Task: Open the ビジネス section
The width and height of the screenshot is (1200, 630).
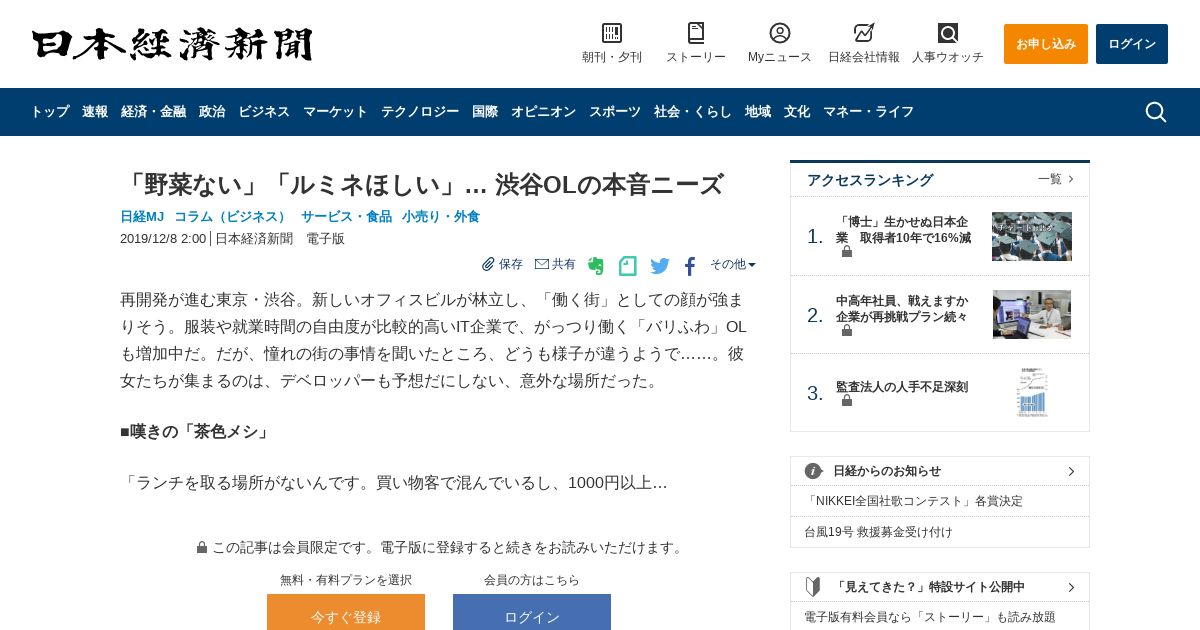Action: point(264,112)
